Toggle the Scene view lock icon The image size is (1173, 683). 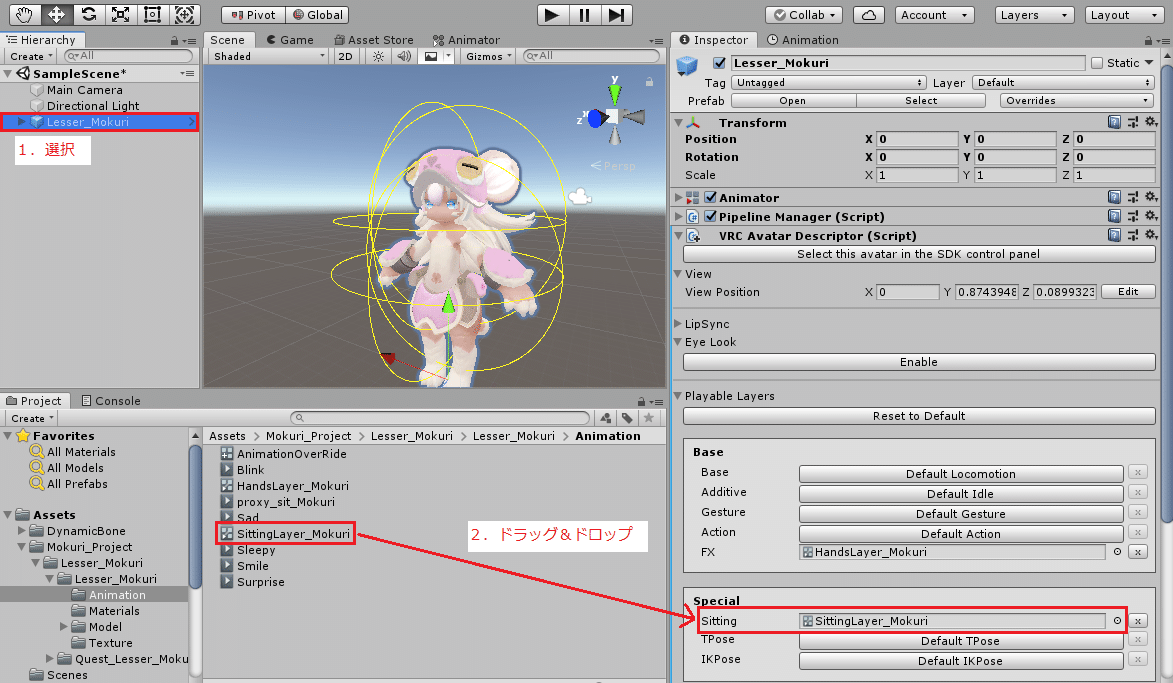coord(649,82)
